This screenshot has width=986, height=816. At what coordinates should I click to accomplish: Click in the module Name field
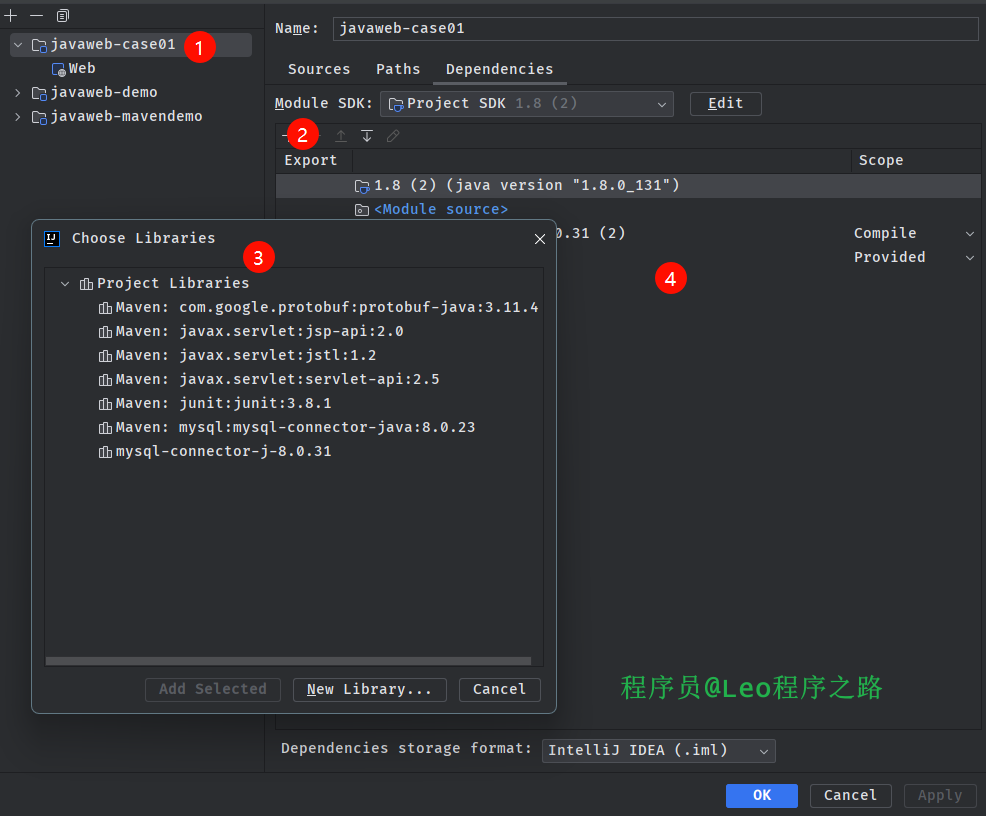pos(655,29)
